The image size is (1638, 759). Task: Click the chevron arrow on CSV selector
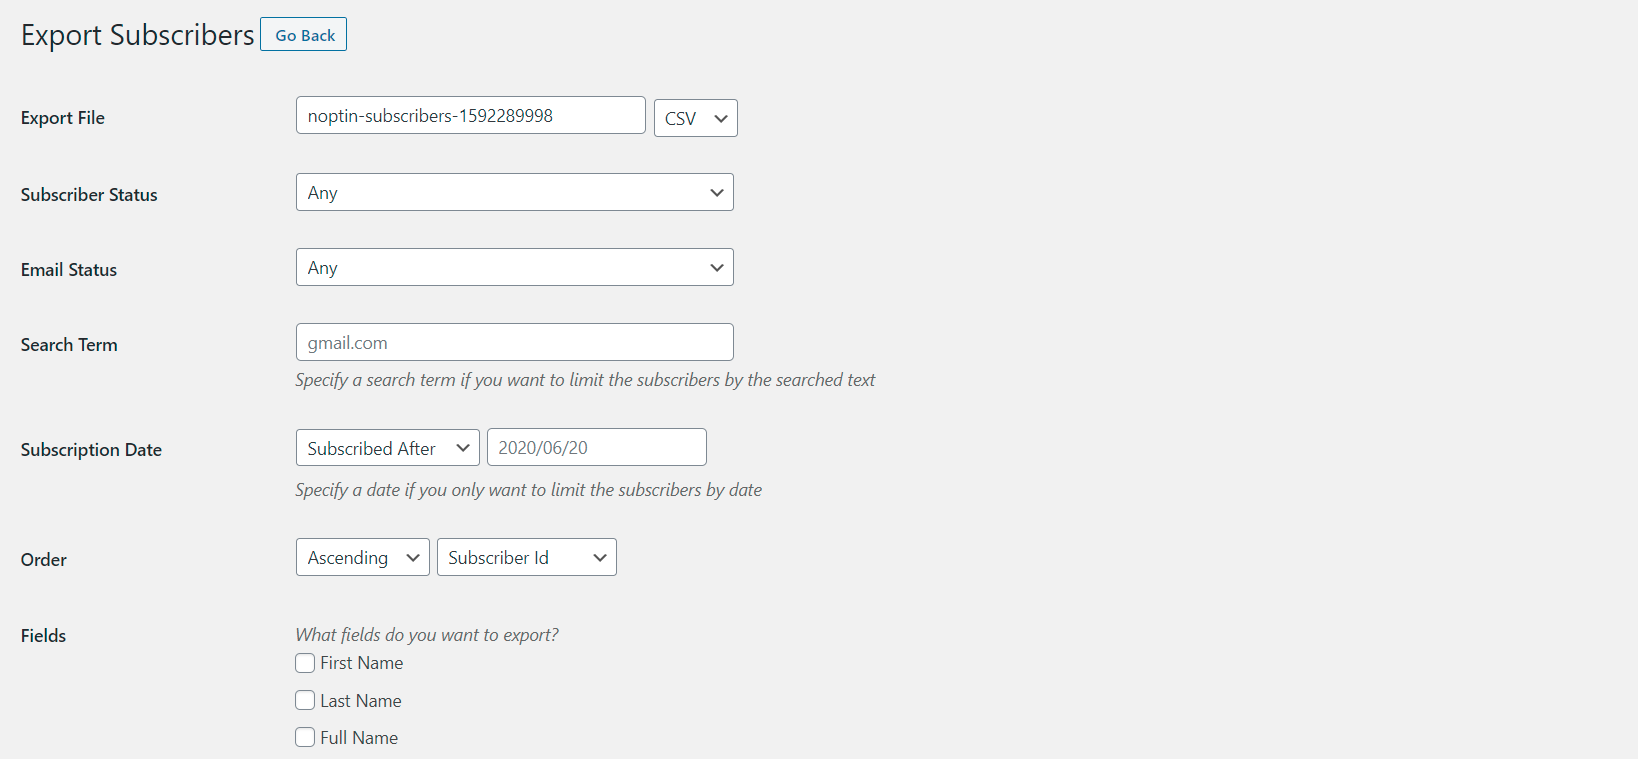[x=720, y=119]
